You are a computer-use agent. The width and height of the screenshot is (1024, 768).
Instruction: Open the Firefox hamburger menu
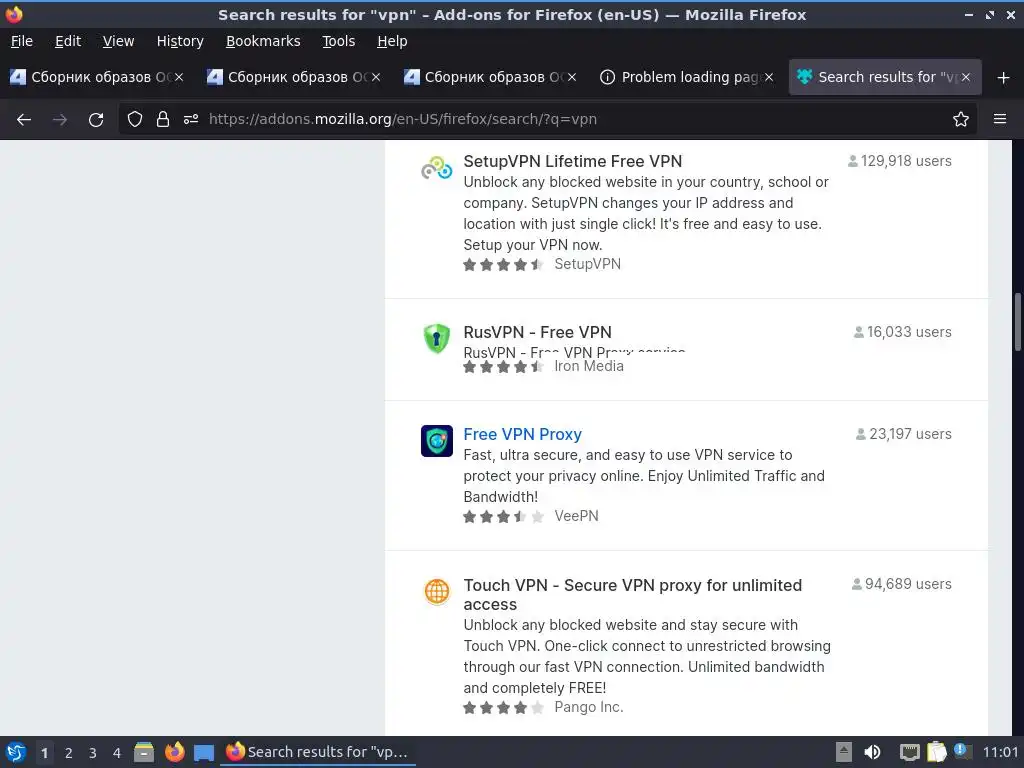point(1000,119)
